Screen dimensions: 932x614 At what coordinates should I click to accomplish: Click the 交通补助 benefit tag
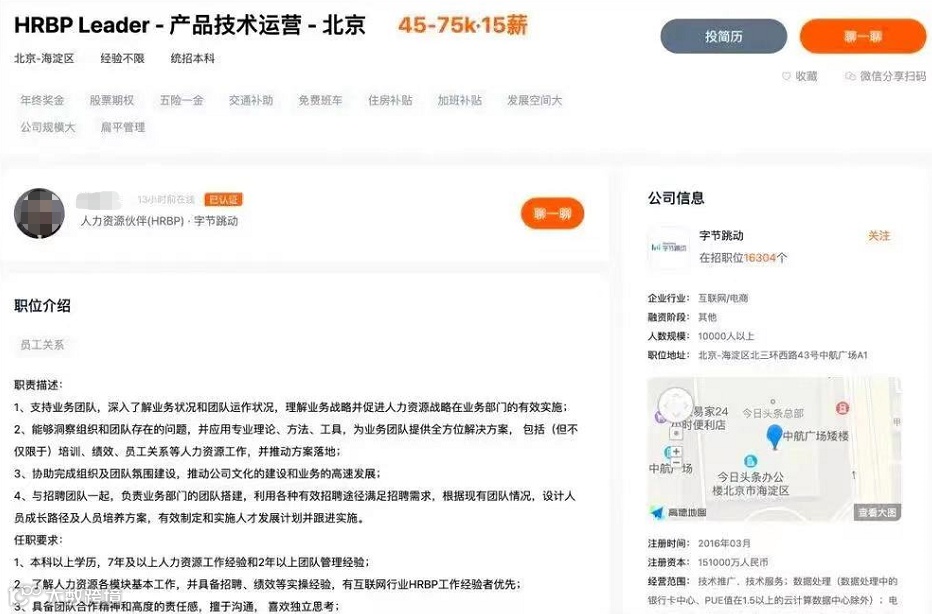(x=251, y=100)
